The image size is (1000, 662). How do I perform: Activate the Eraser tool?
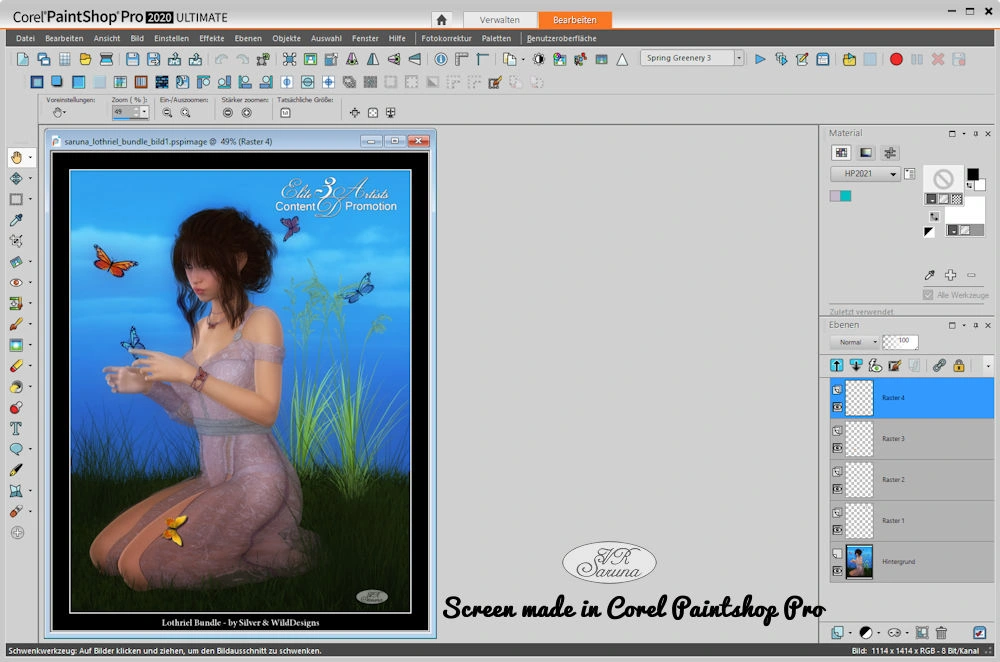(16, 366)
